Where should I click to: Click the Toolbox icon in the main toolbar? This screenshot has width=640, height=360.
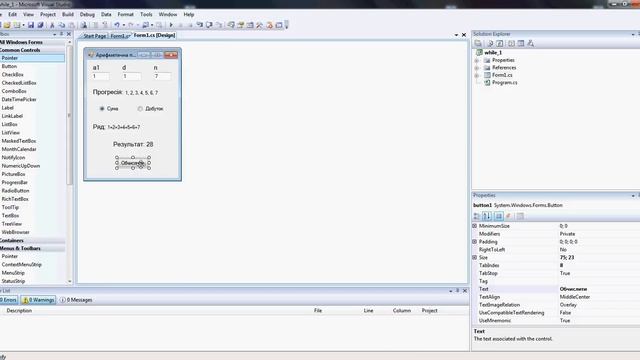(x=259, y=25)
